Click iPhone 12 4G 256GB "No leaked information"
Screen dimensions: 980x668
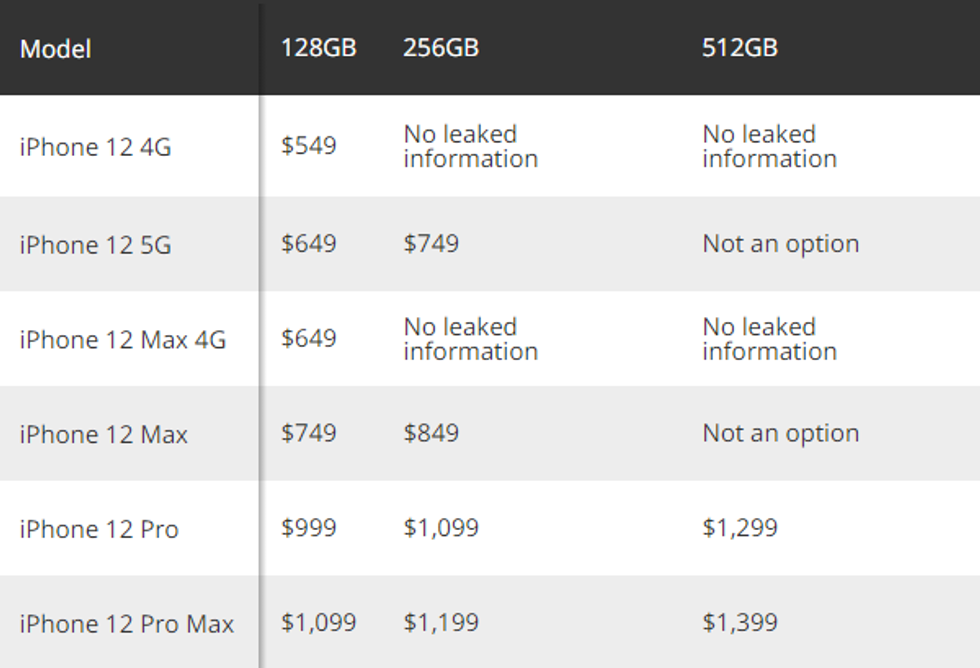[x=470, y=146]
